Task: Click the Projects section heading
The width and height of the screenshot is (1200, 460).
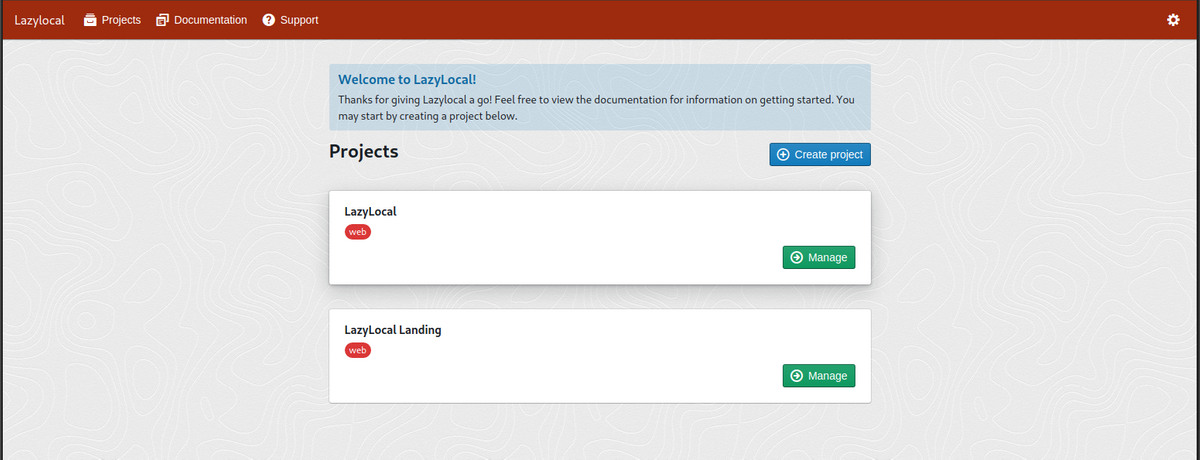Action: point(364,152)
